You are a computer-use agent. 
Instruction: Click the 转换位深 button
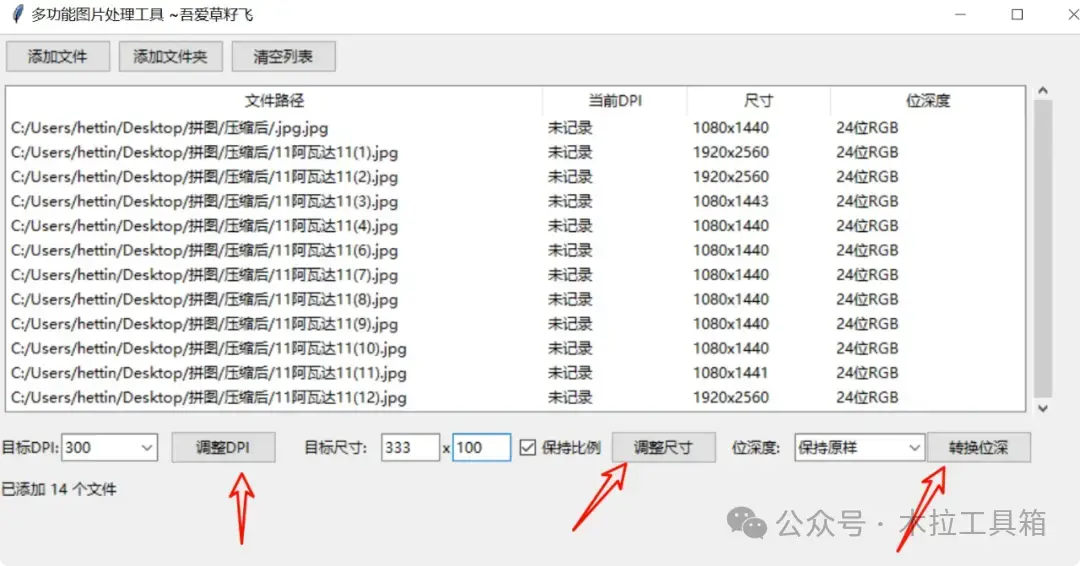(x=979, y=448)
